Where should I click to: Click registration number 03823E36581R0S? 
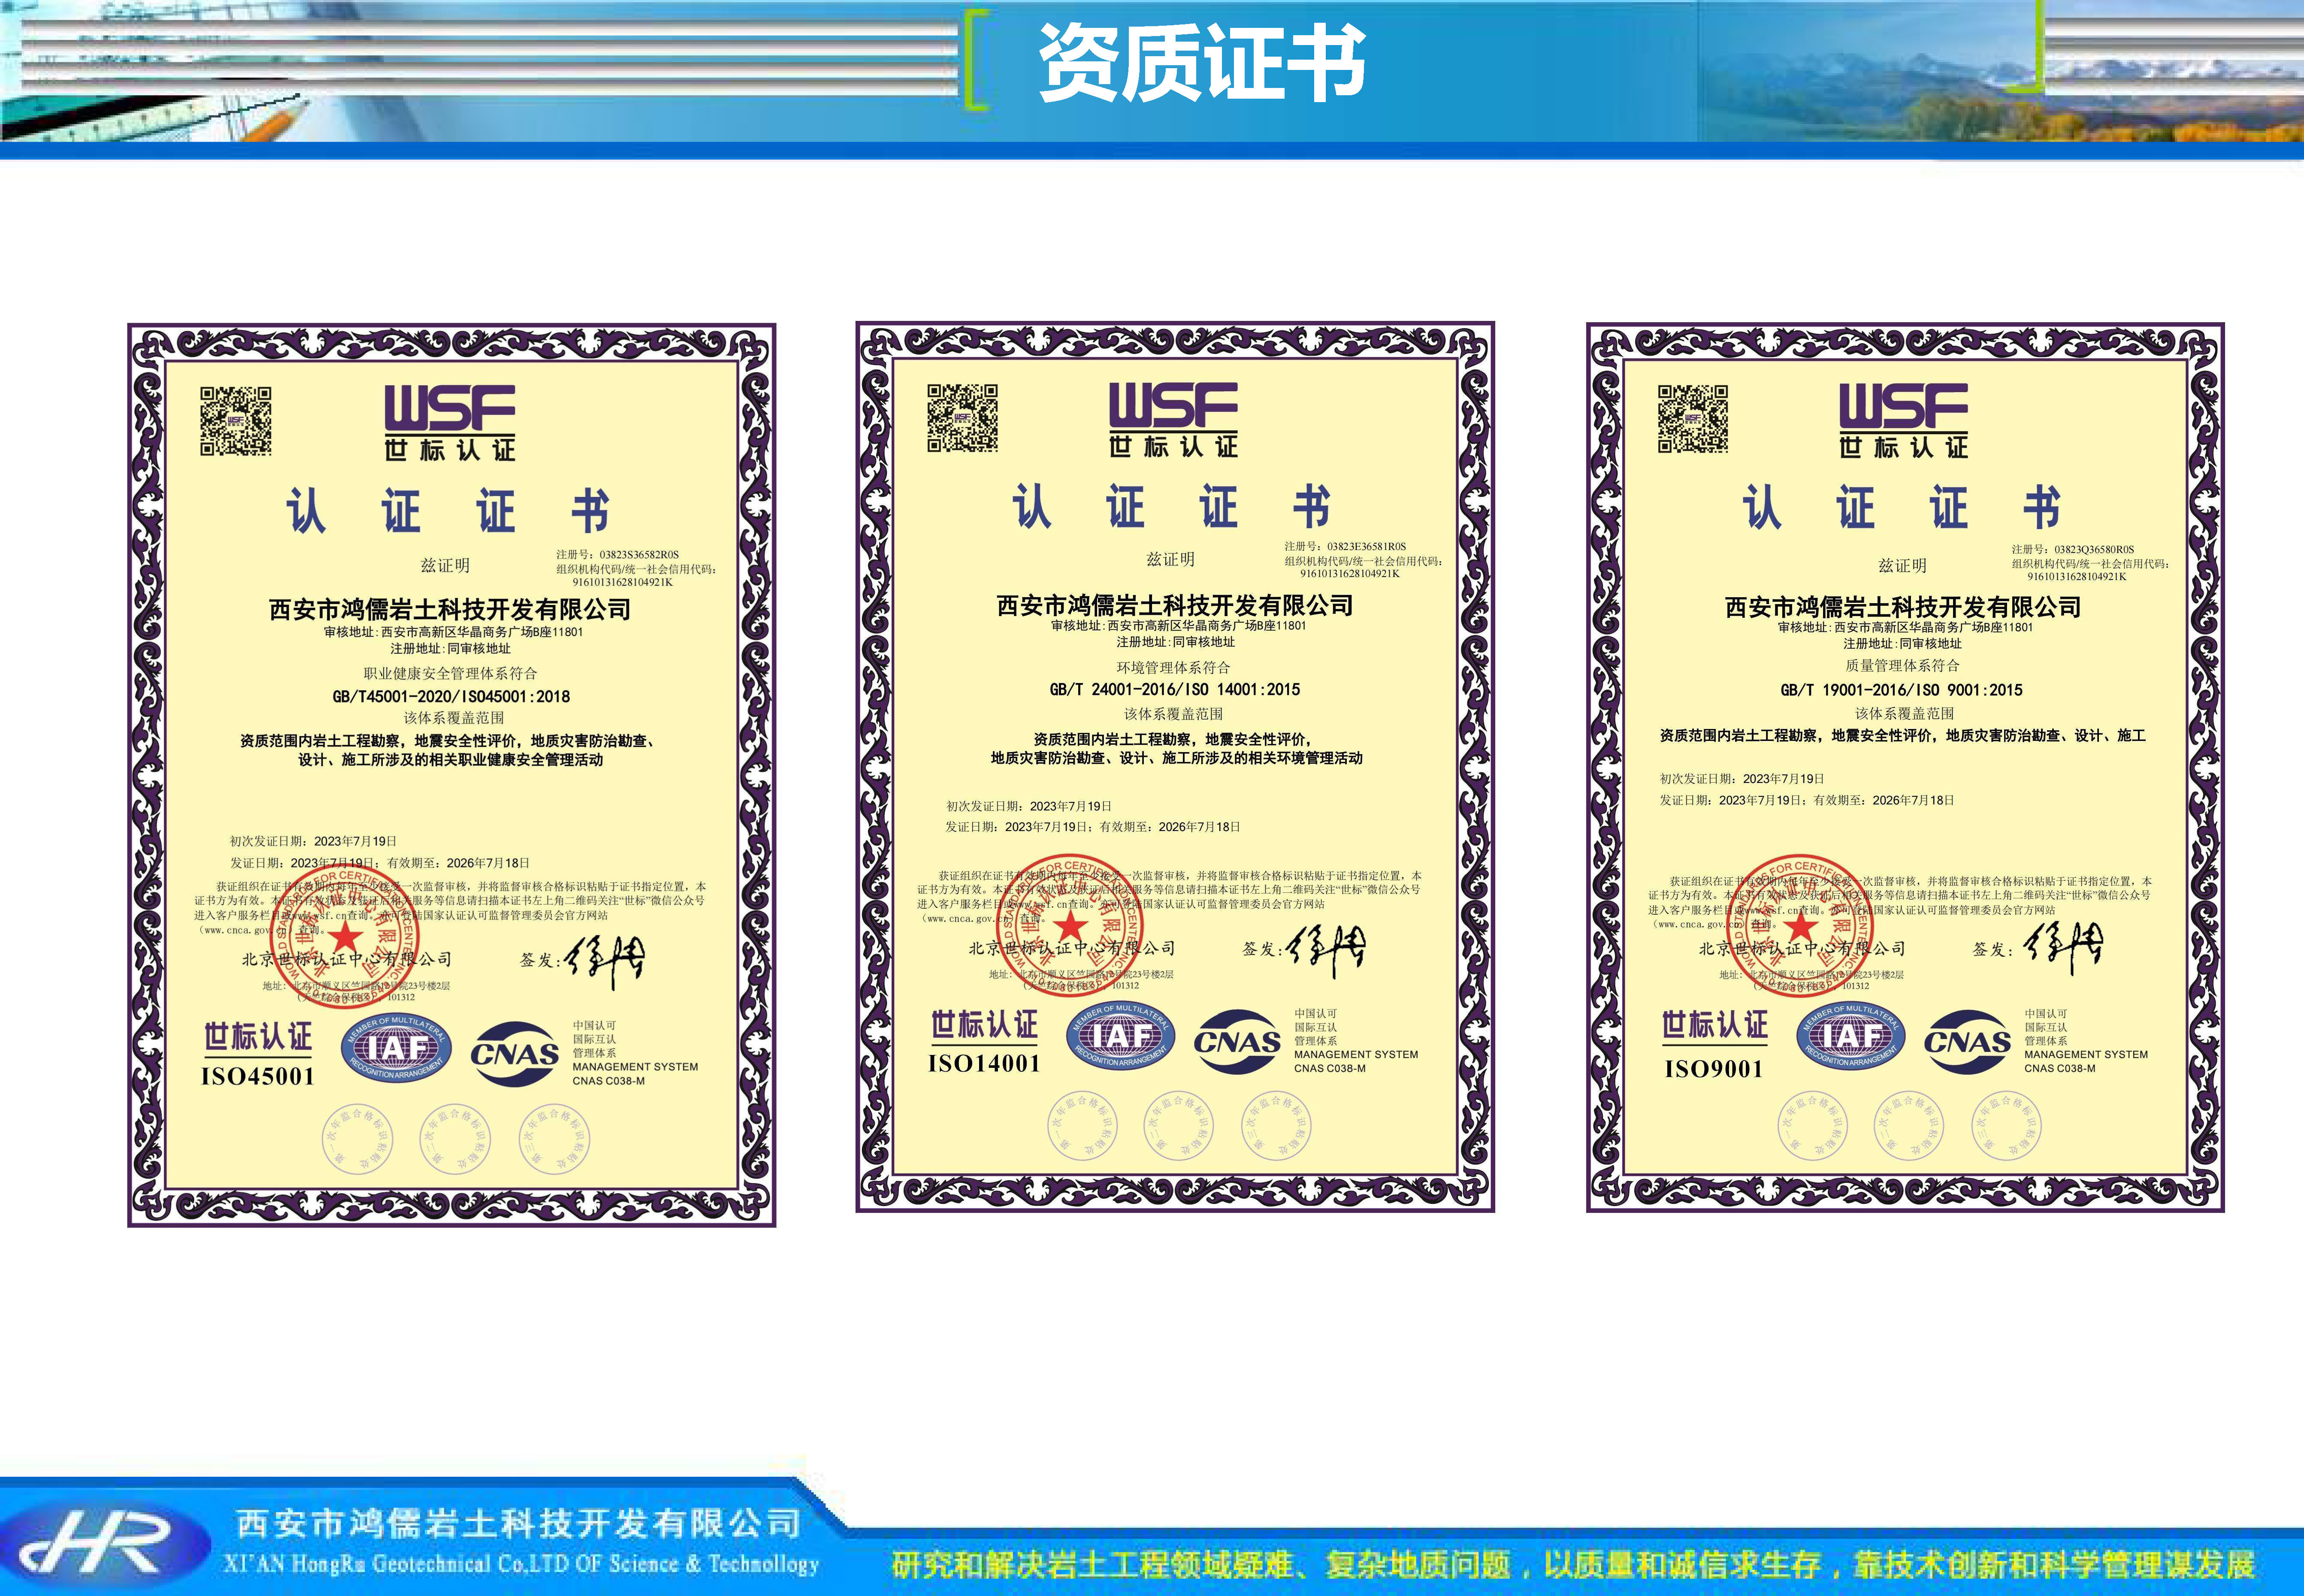1367,546
